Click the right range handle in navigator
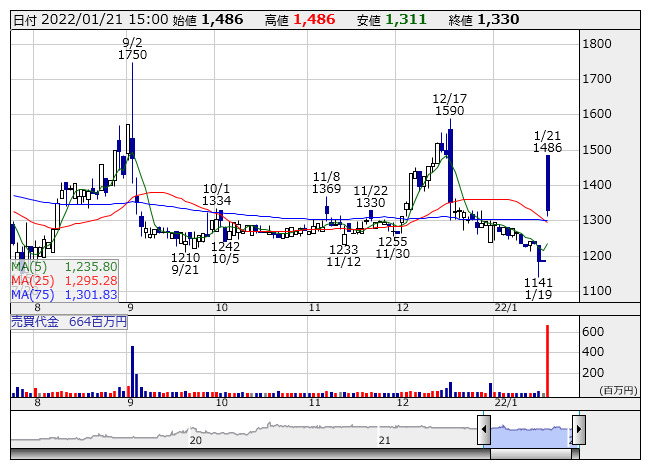The image size is (653, 470). (578, 431)
